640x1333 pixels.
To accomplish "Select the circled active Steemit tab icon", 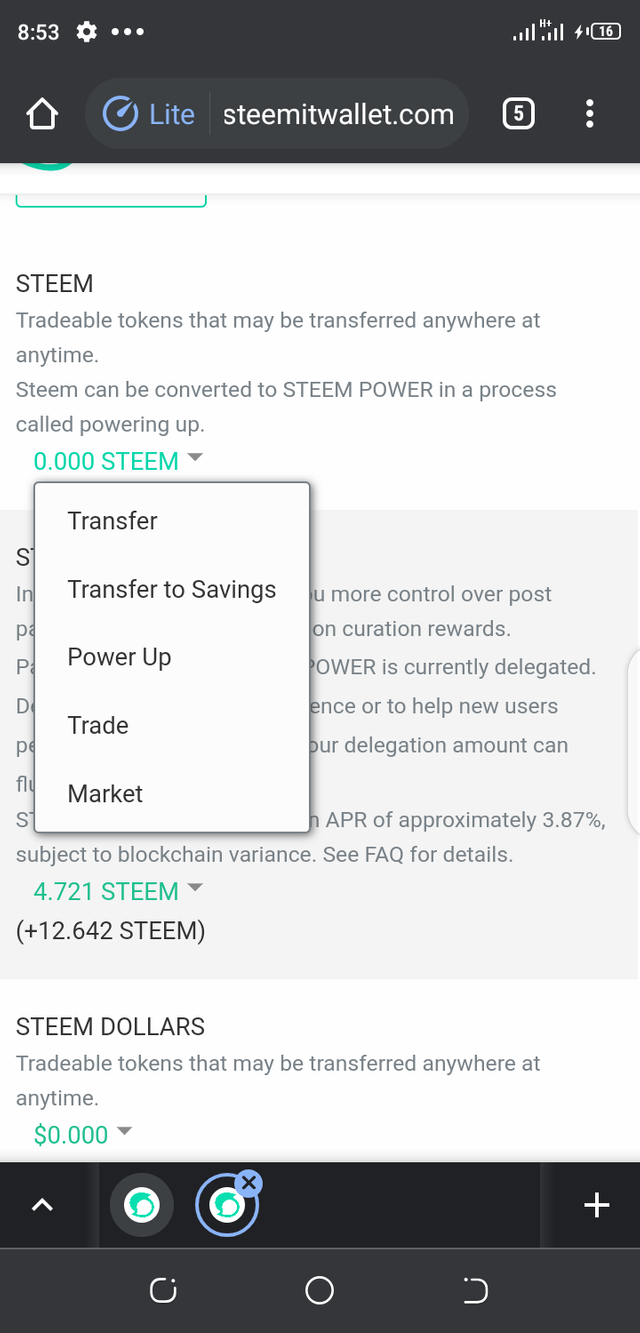I will 226,1207.
